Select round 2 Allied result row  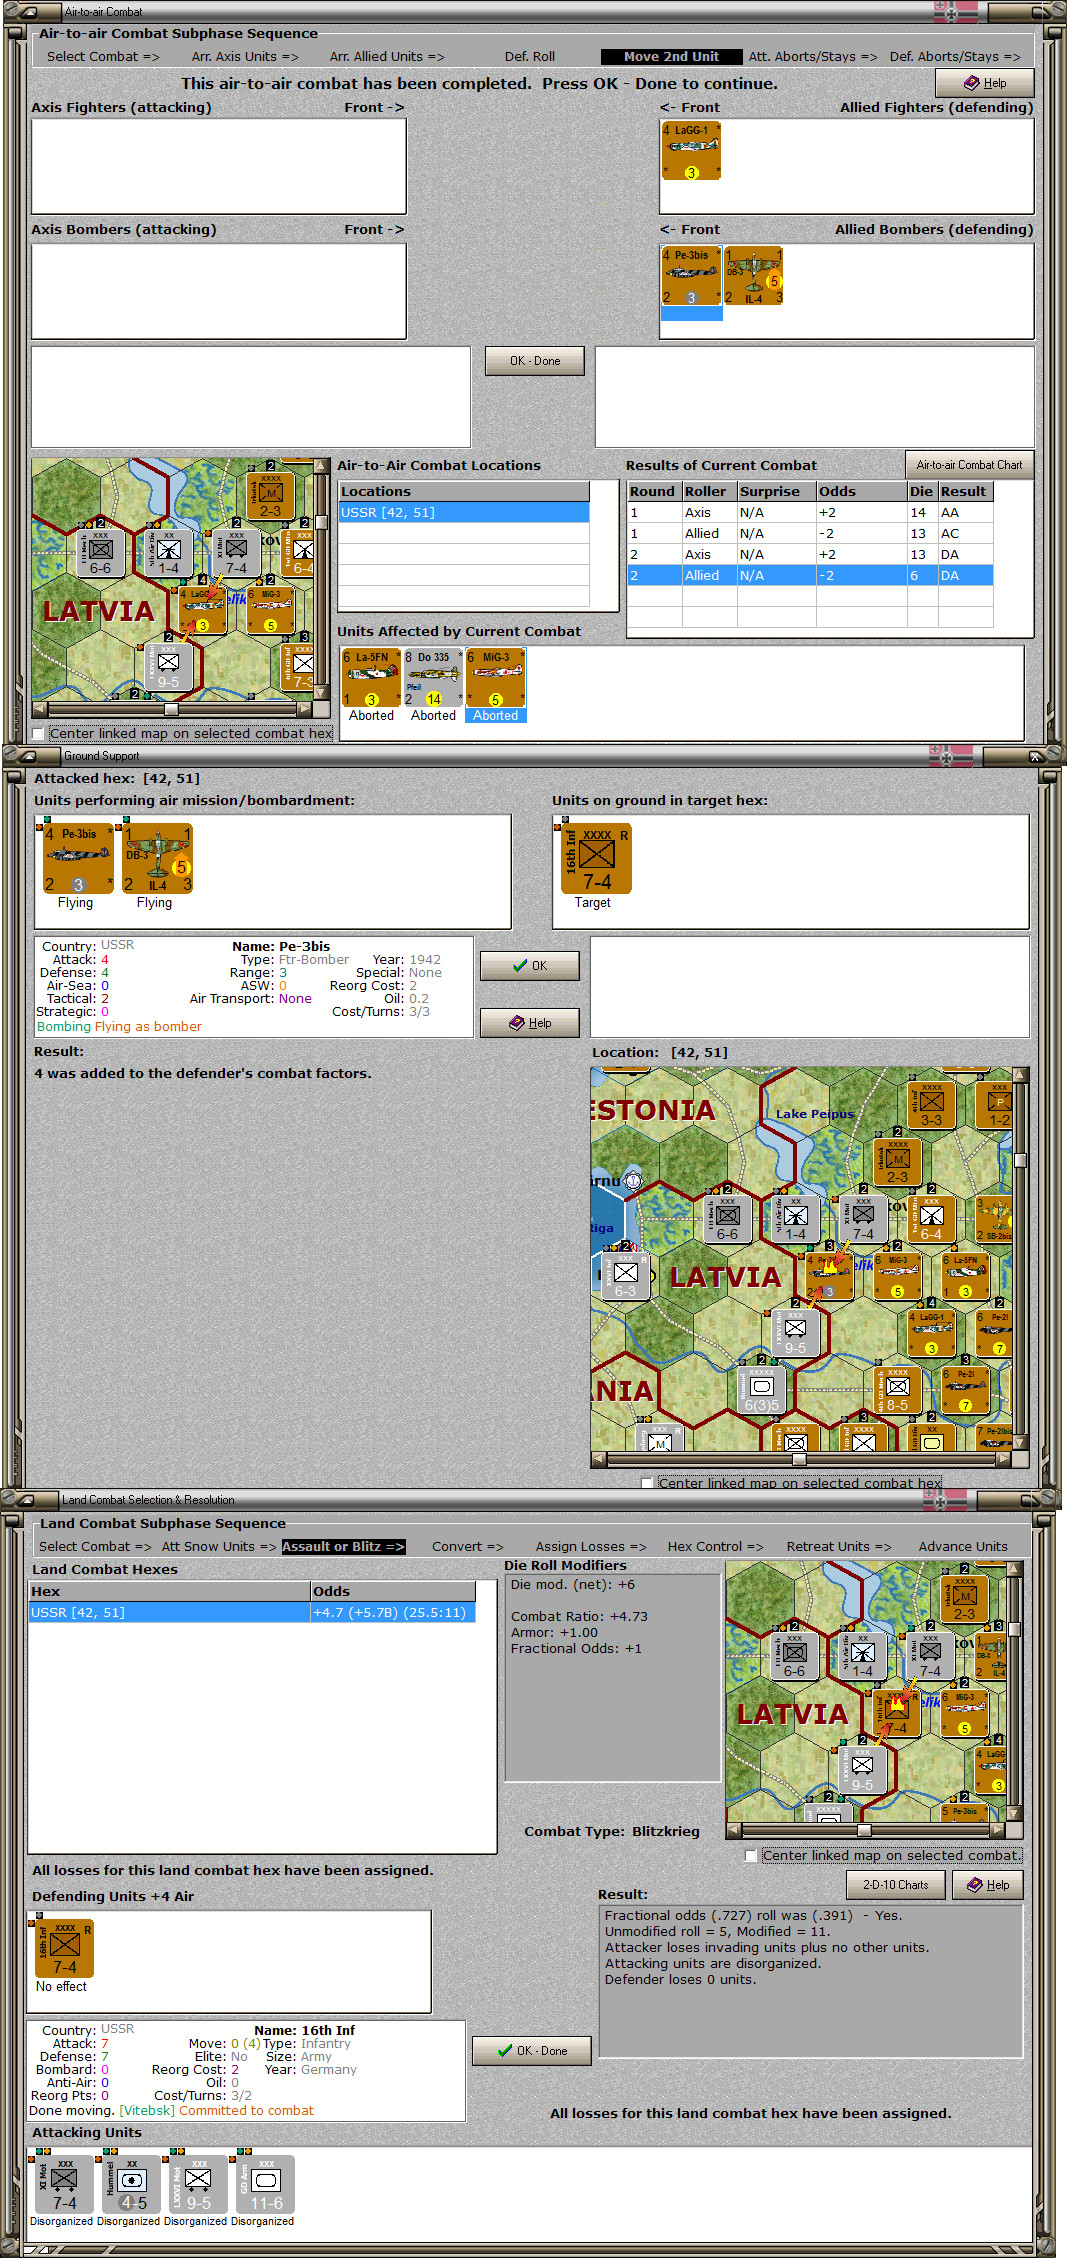[x=810, y=576]
